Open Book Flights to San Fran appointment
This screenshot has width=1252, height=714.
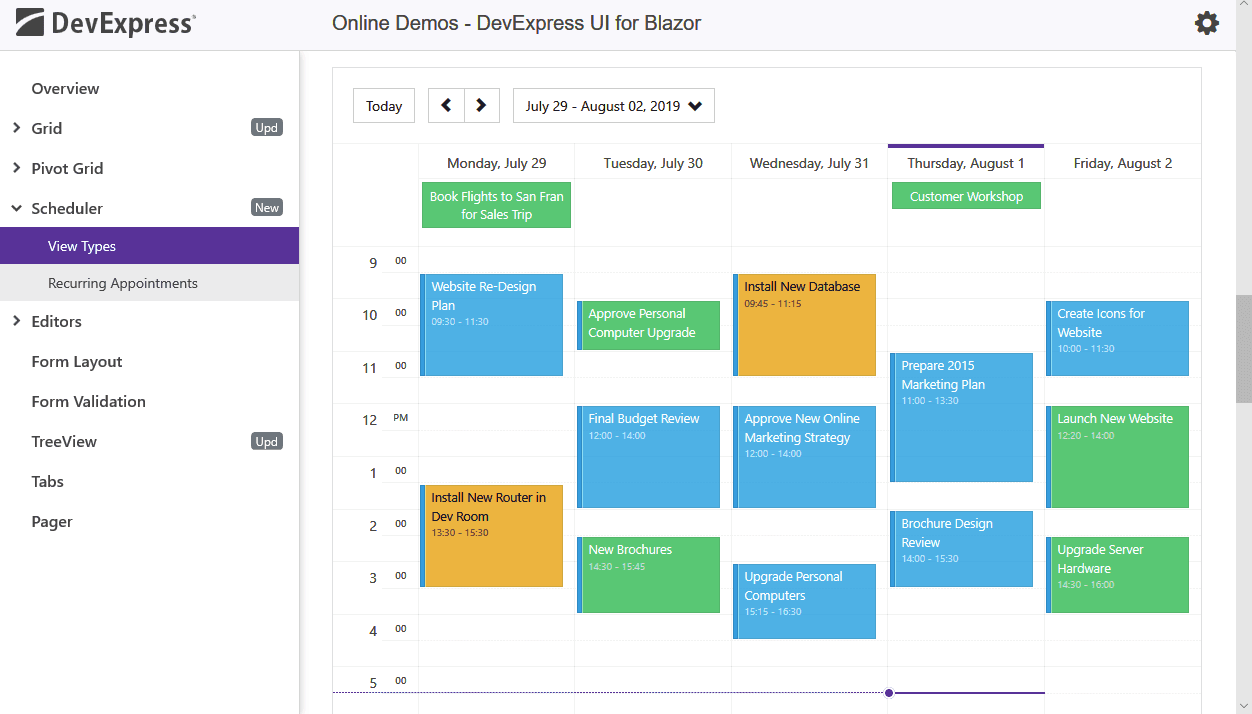pos(496,205)
